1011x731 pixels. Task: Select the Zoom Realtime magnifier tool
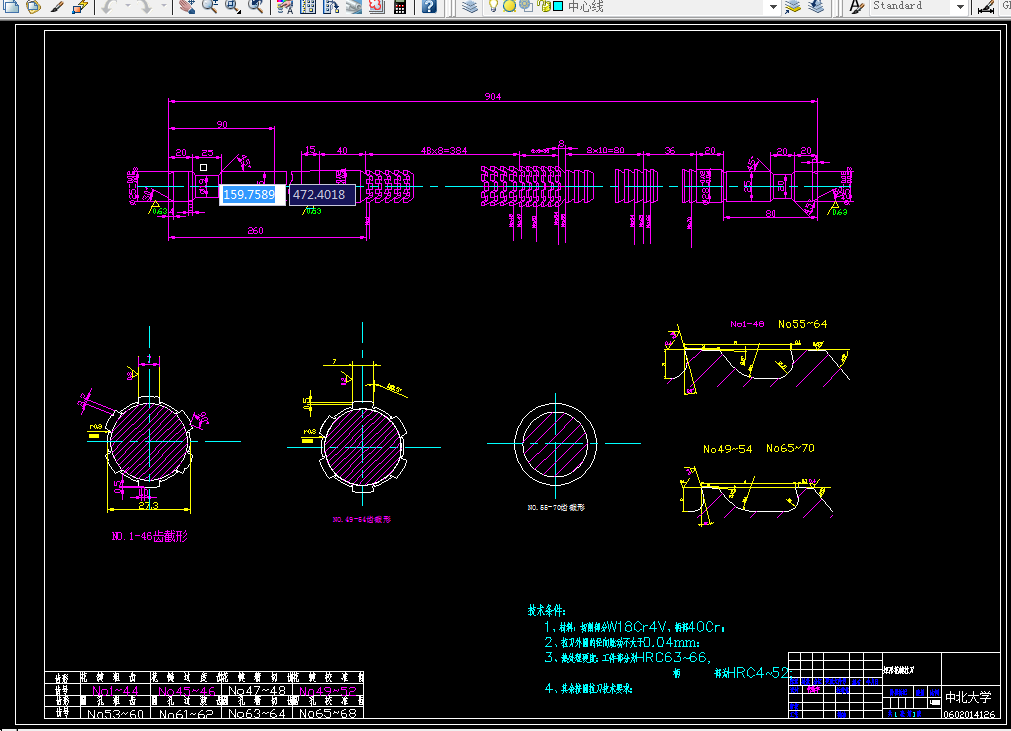point(210,6)
